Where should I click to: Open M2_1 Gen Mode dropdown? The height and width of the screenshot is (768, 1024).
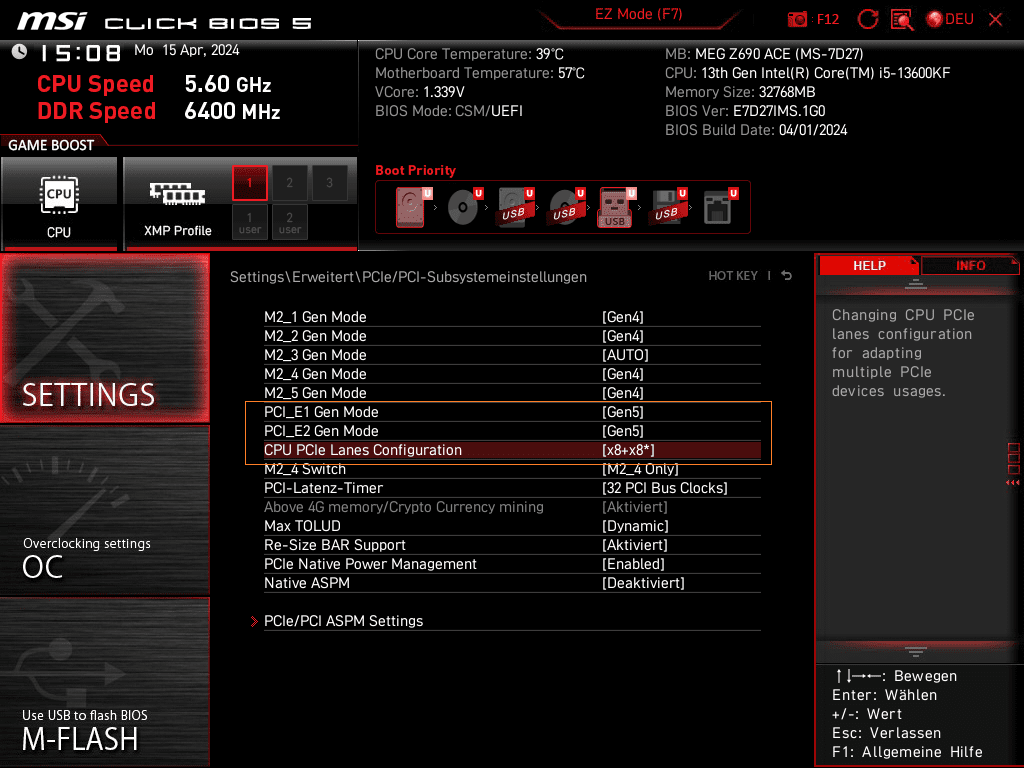click(512, 317)
